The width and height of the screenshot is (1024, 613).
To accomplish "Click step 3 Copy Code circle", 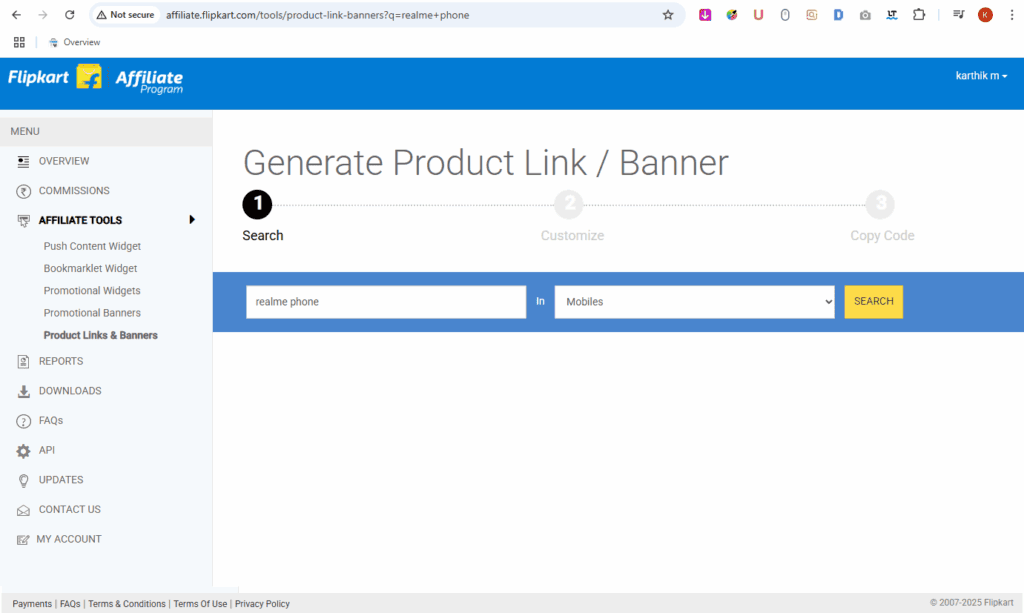I will pos(880,204).
